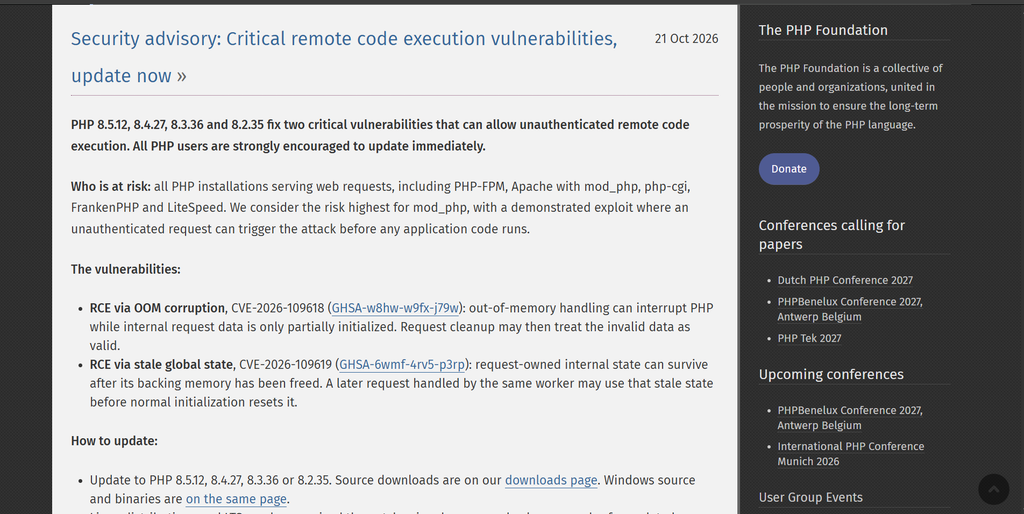1024x514 pixels.
Task: Click the 'Upcoming conferences' heading
Action: [x=831, y=374]
